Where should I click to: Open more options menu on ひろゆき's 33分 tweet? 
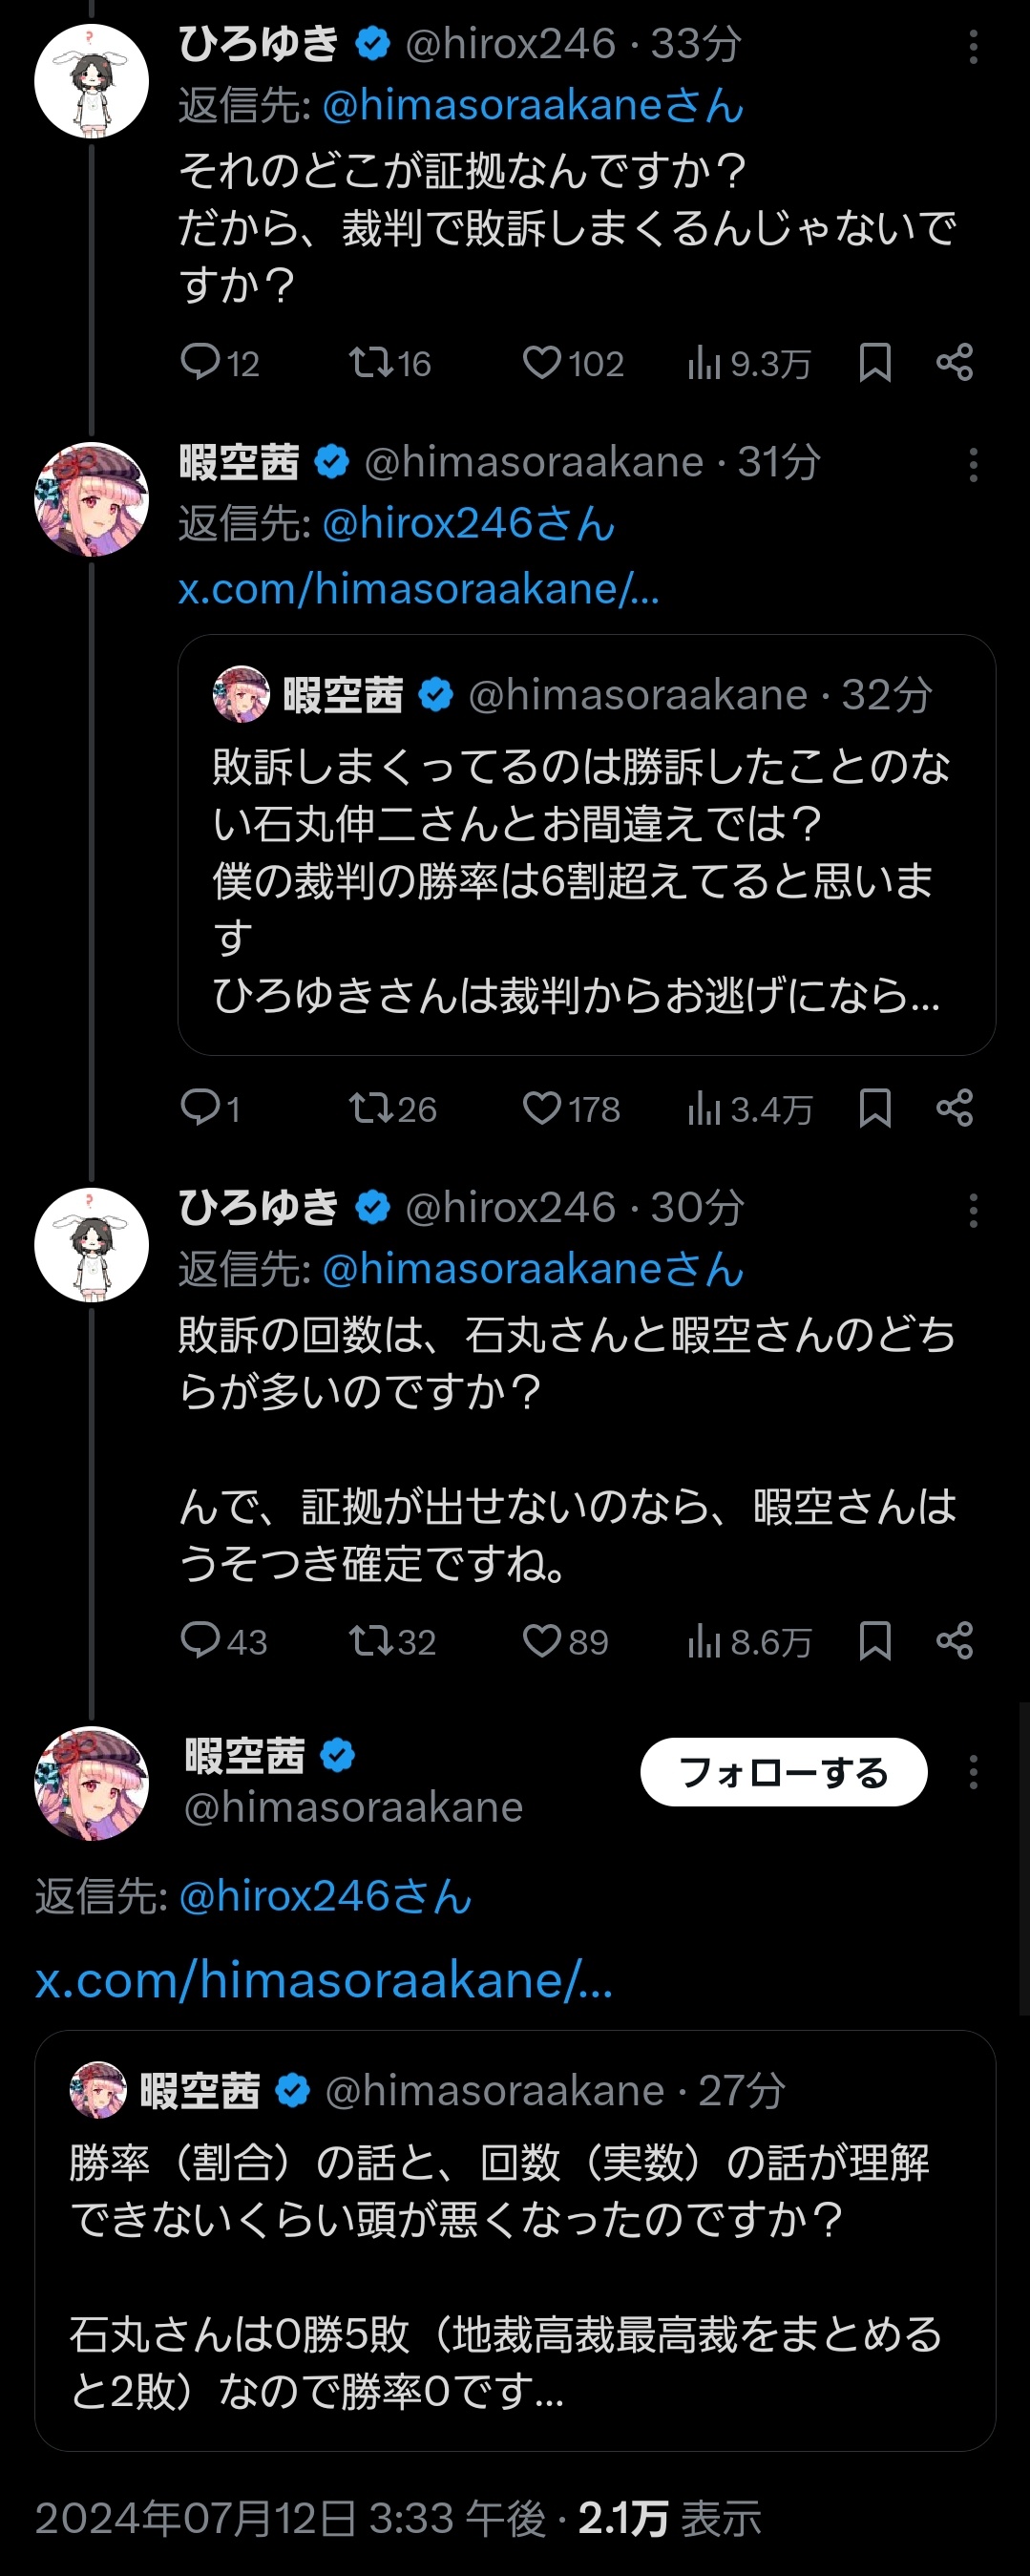point(973,47)
